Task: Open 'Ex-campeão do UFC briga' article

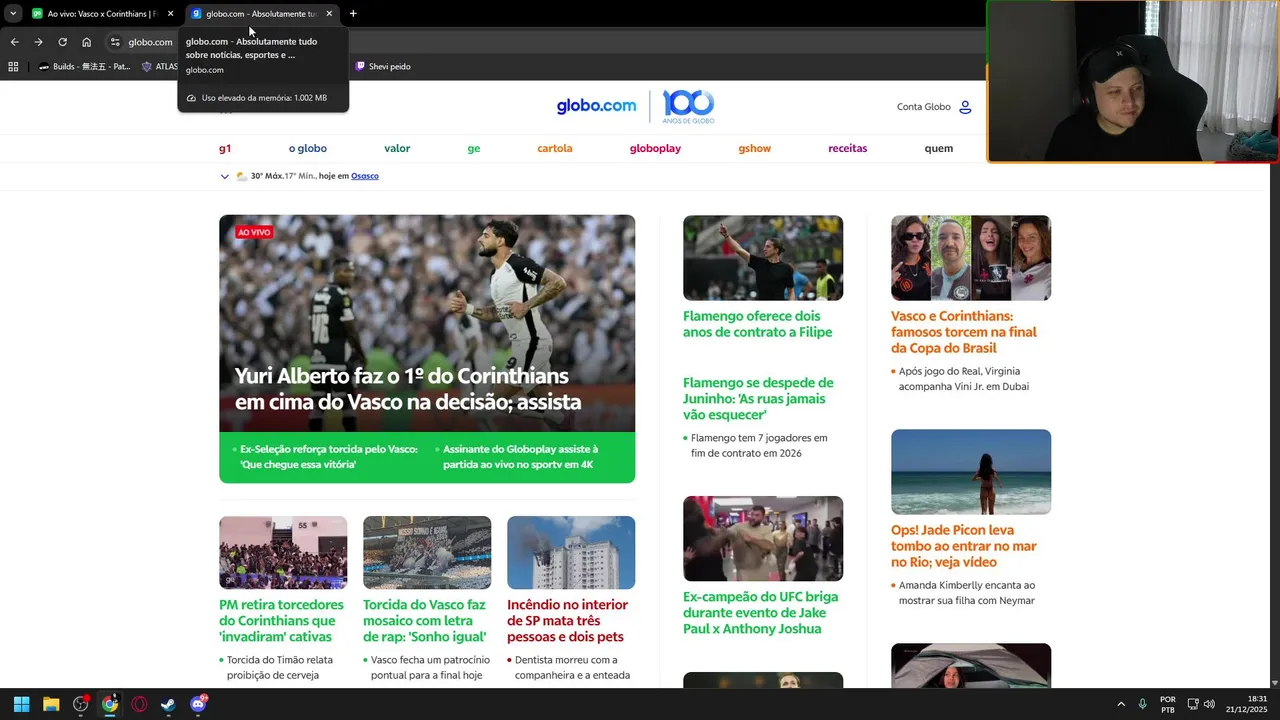Action: tap(761, 612)
